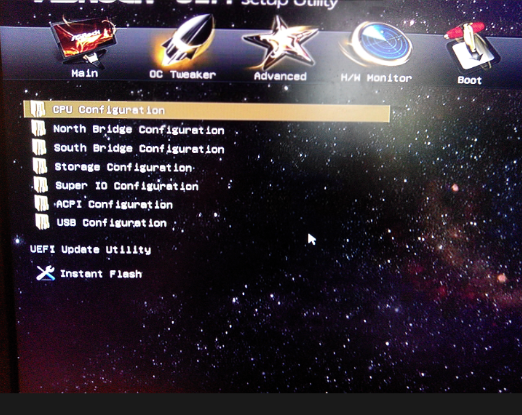Screen dimensions: 522x415
Task: Select the rocket icon for OC Tweaker
Action: (x=185, y=41)
